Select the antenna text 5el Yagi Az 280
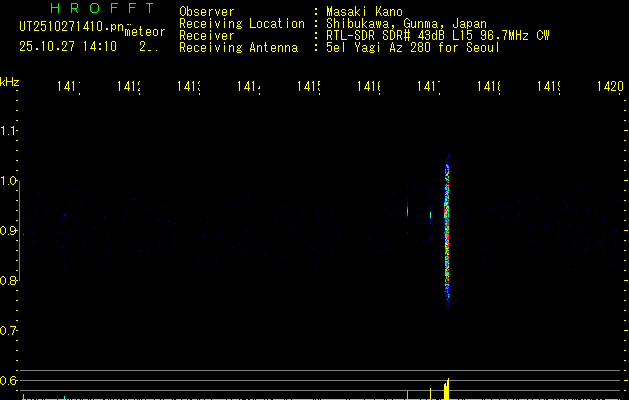 point(380,48)
